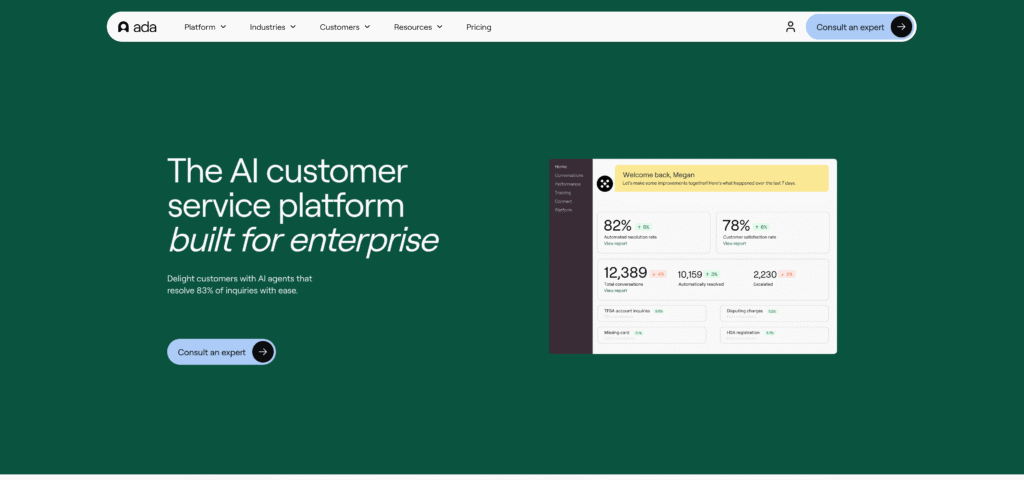Screen dimensions: 1024x480
Task: Open the user account profile icon
Action: (x=790, y=27)
